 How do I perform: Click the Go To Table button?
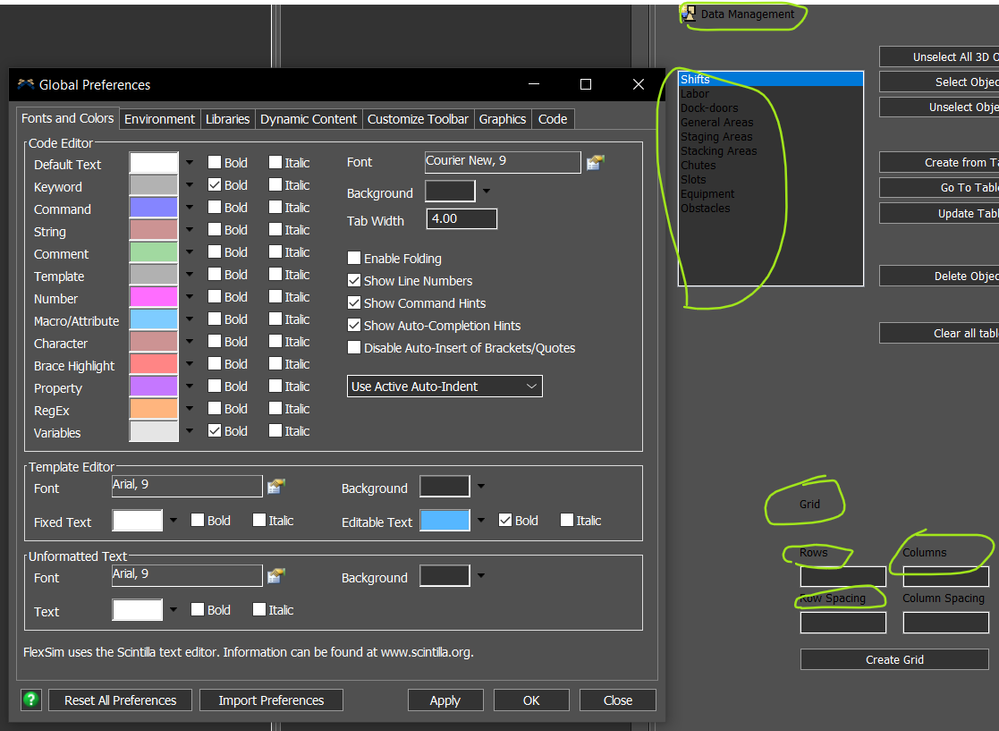tap(939, 187)
